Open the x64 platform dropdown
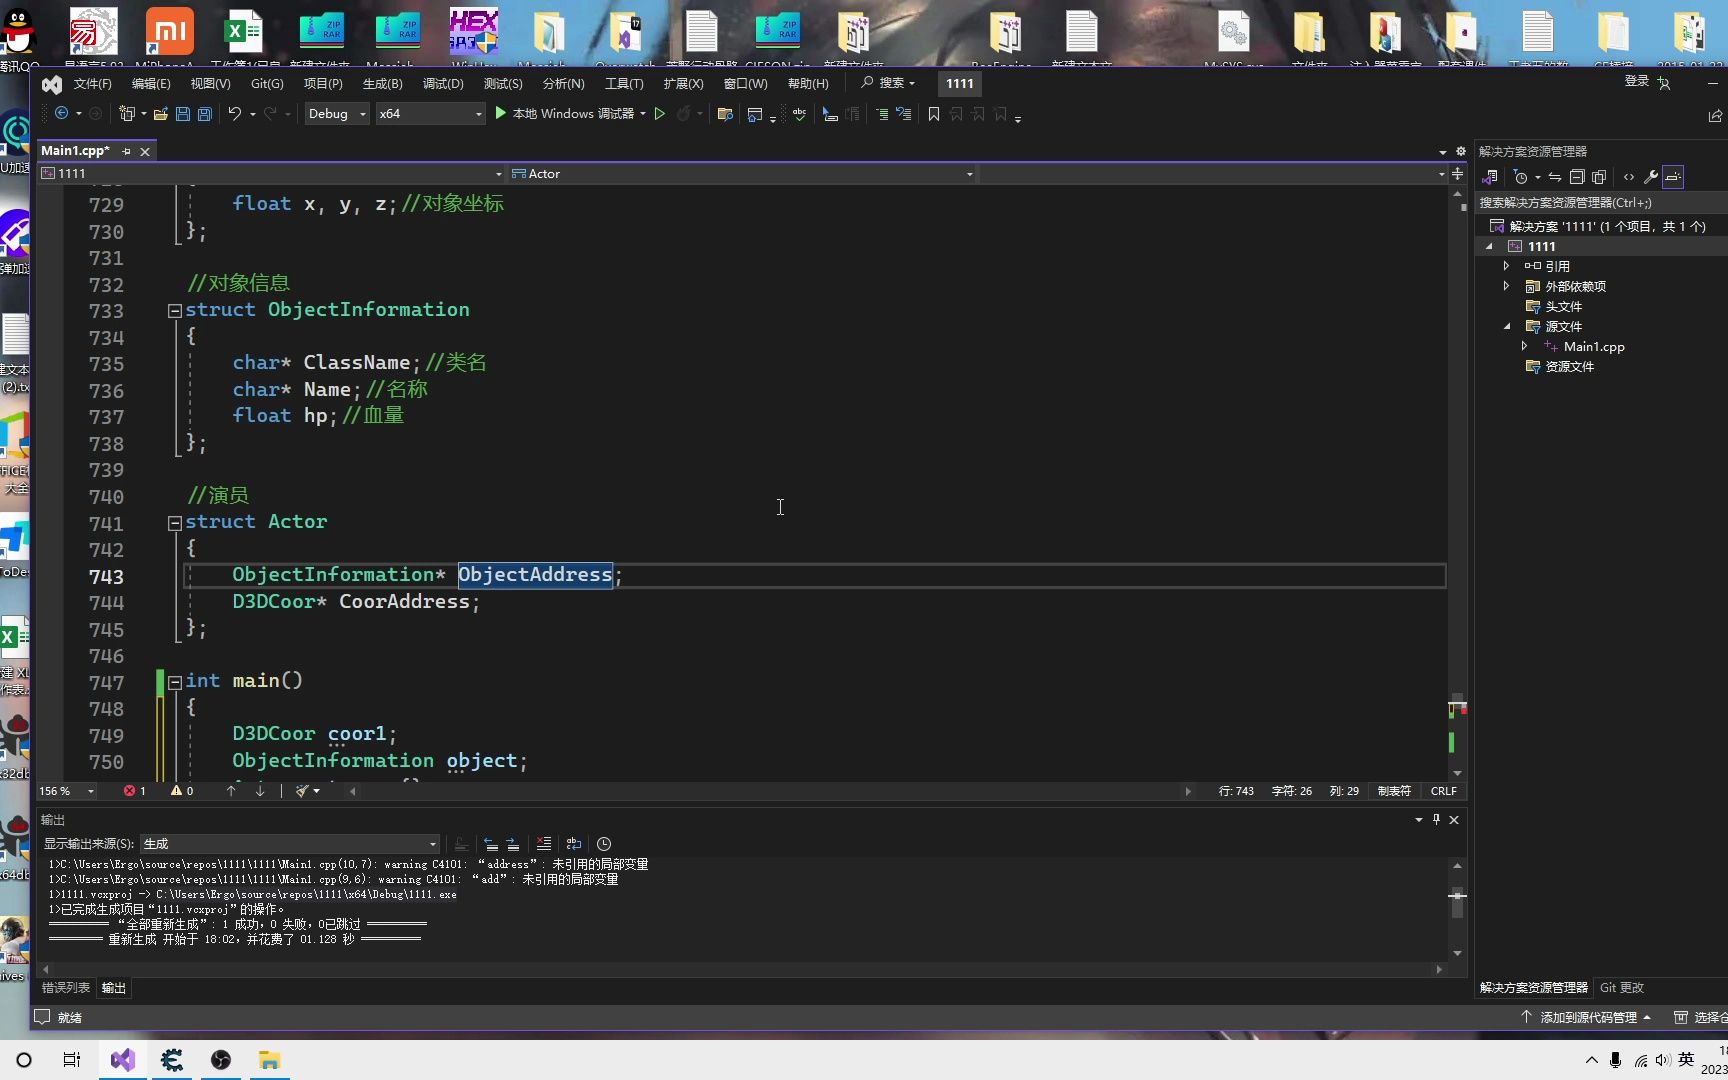The height and width of the screenshot is (1080, 1728). 431,114
